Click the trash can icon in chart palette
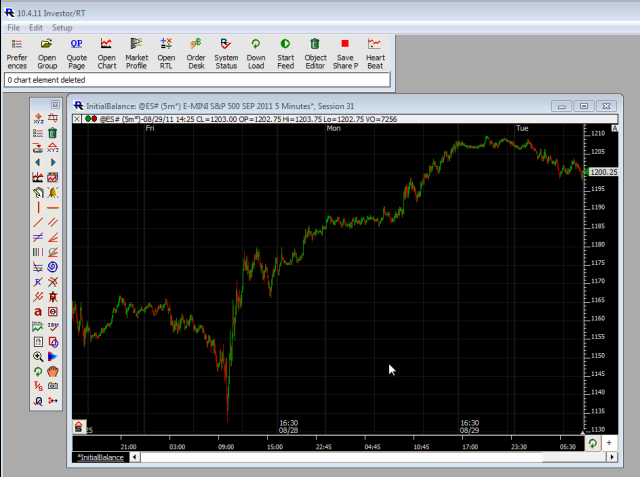Screen dimensions: 640x477 point(52,132)
